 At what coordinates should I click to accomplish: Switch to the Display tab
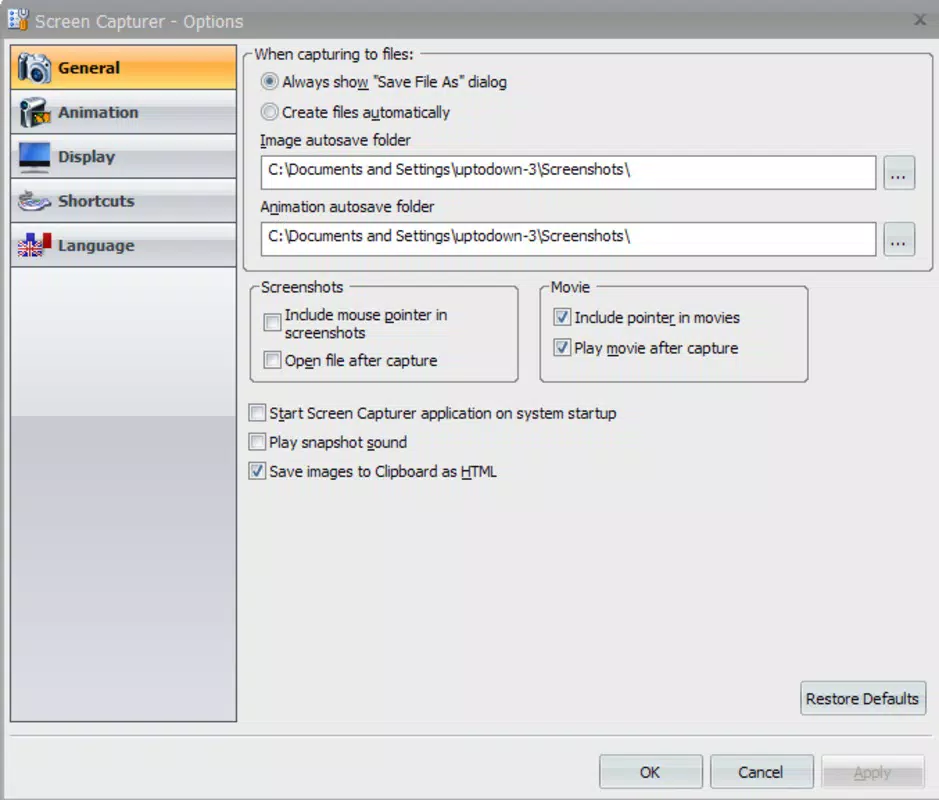(123, 156)
